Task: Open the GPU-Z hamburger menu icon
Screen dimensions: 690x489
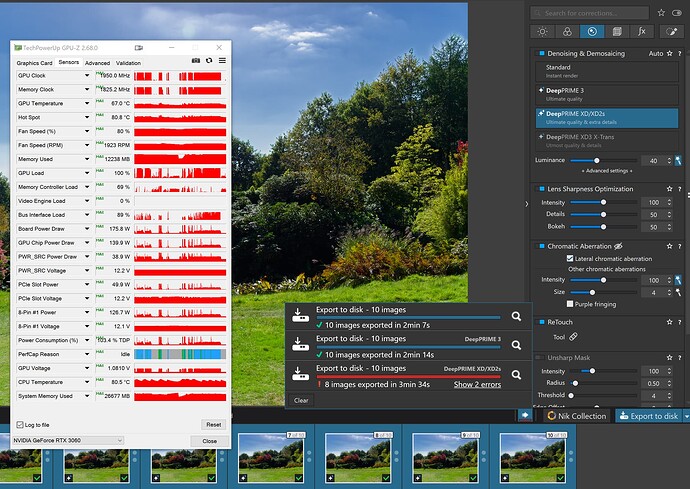Action: [x=222, y=61]
